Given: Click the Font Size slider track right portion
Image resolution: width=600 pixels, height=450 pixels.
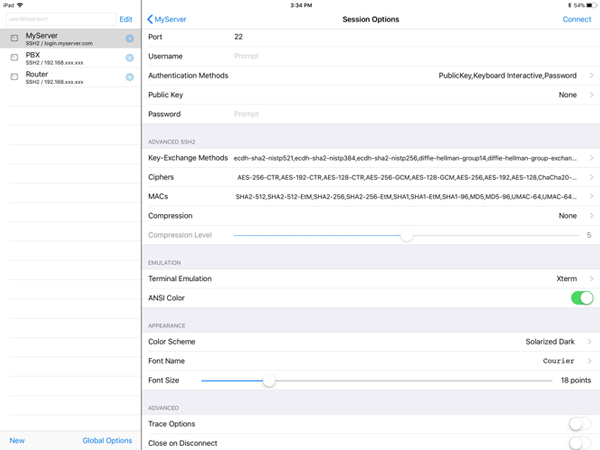Looking at the screenshot, I should pos(414,380).
